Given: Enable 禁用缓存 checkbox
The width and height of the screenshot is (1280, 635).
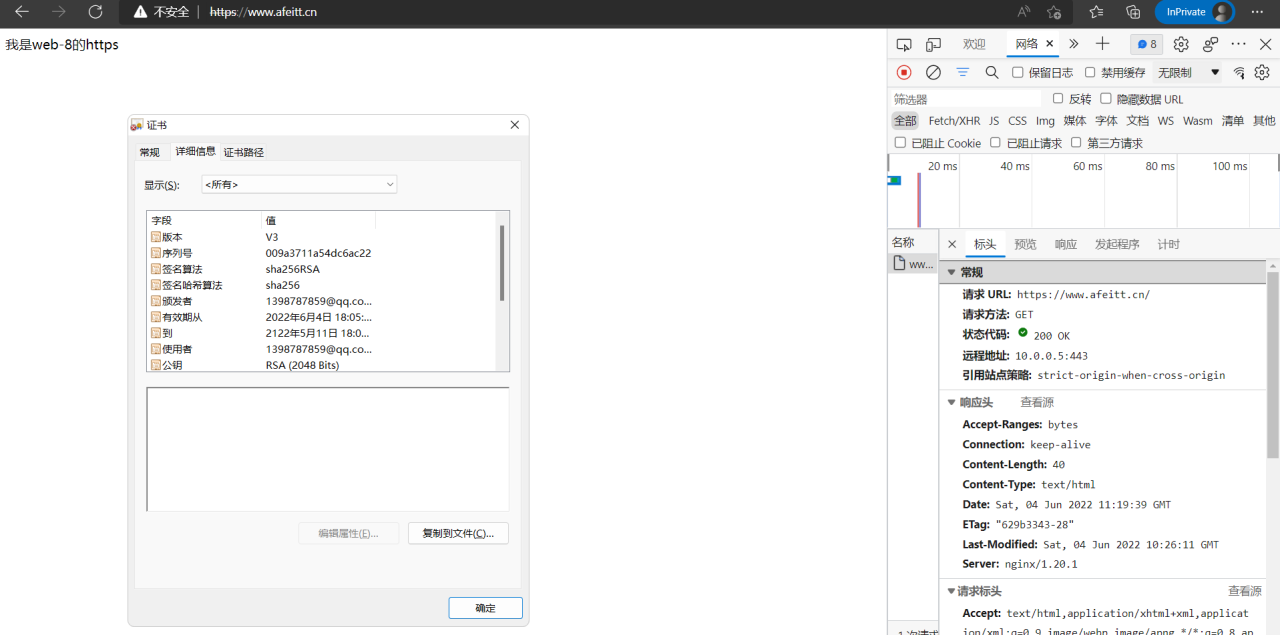Looking at the screenshot, I should [x=1091, y=72].
